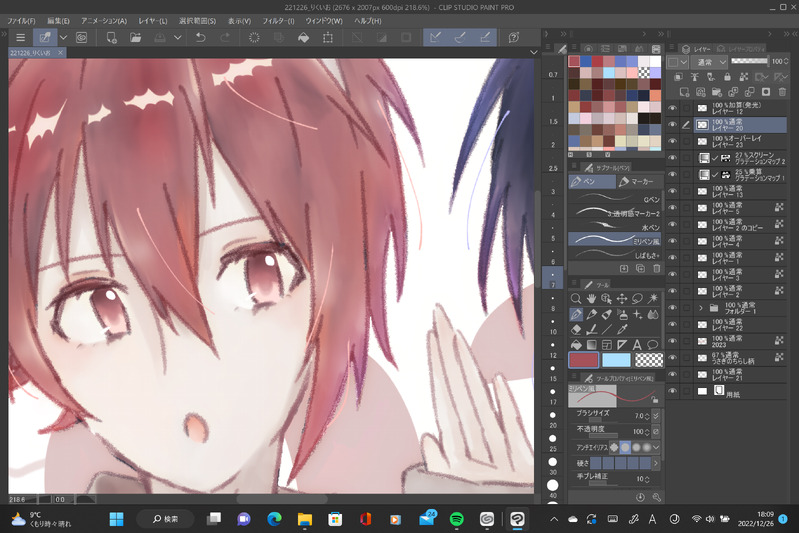The width and height of the screenshot is (799, 533).
Task: Click the scale/rotate transform icon
Action: pos(328,38)
